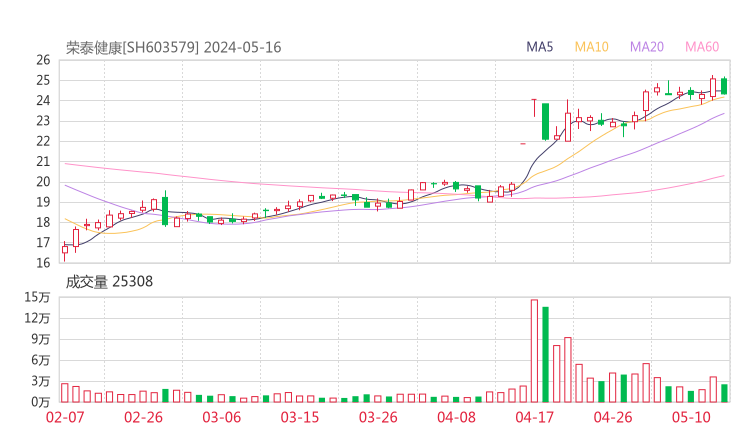Click the 02-26 date label
The width and height of the screenshot is (740, 440).
(x=143, y=417)
